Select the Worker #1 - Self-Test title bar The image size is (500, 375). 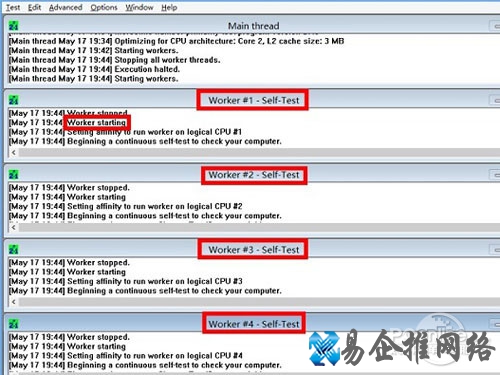[x=252, y=100]
